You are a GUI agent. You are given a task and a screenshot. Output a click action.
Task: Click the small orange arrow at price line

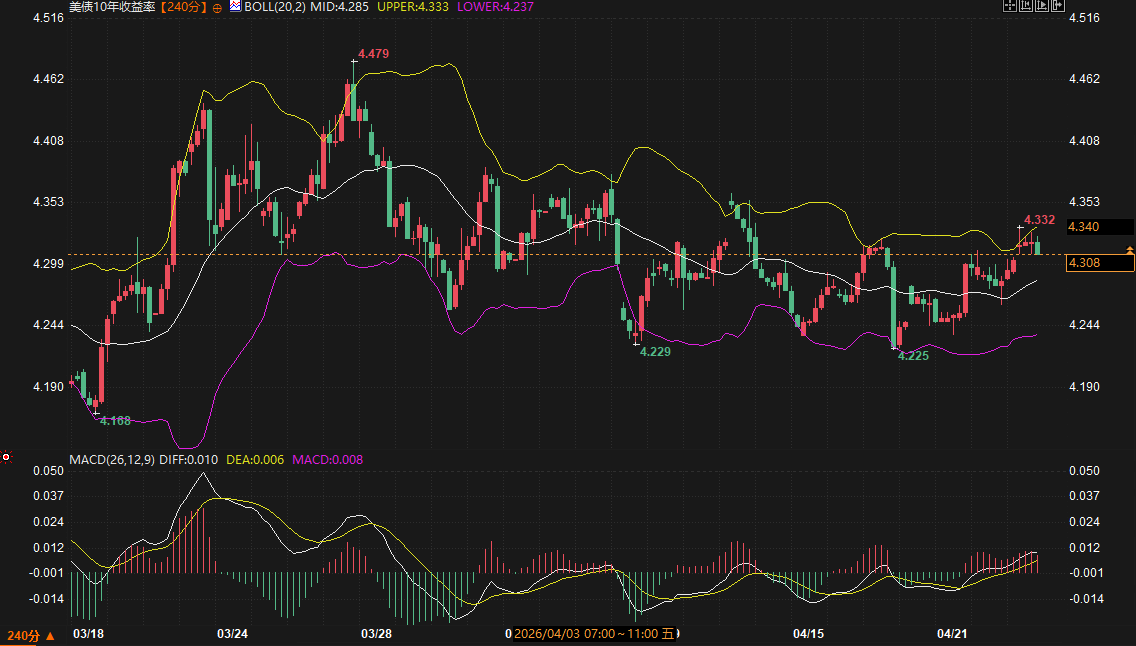(x=1130, y=248)
